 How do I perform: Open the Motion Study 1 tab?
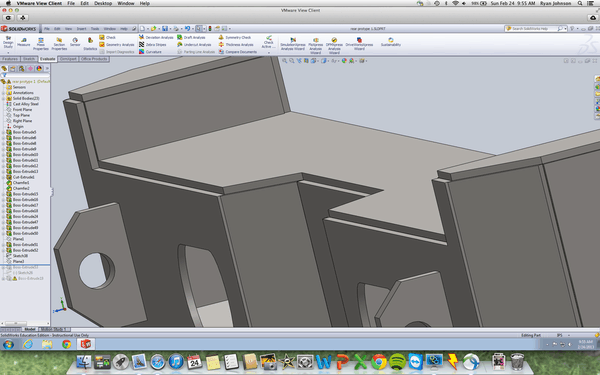click(x=54, y=329)
